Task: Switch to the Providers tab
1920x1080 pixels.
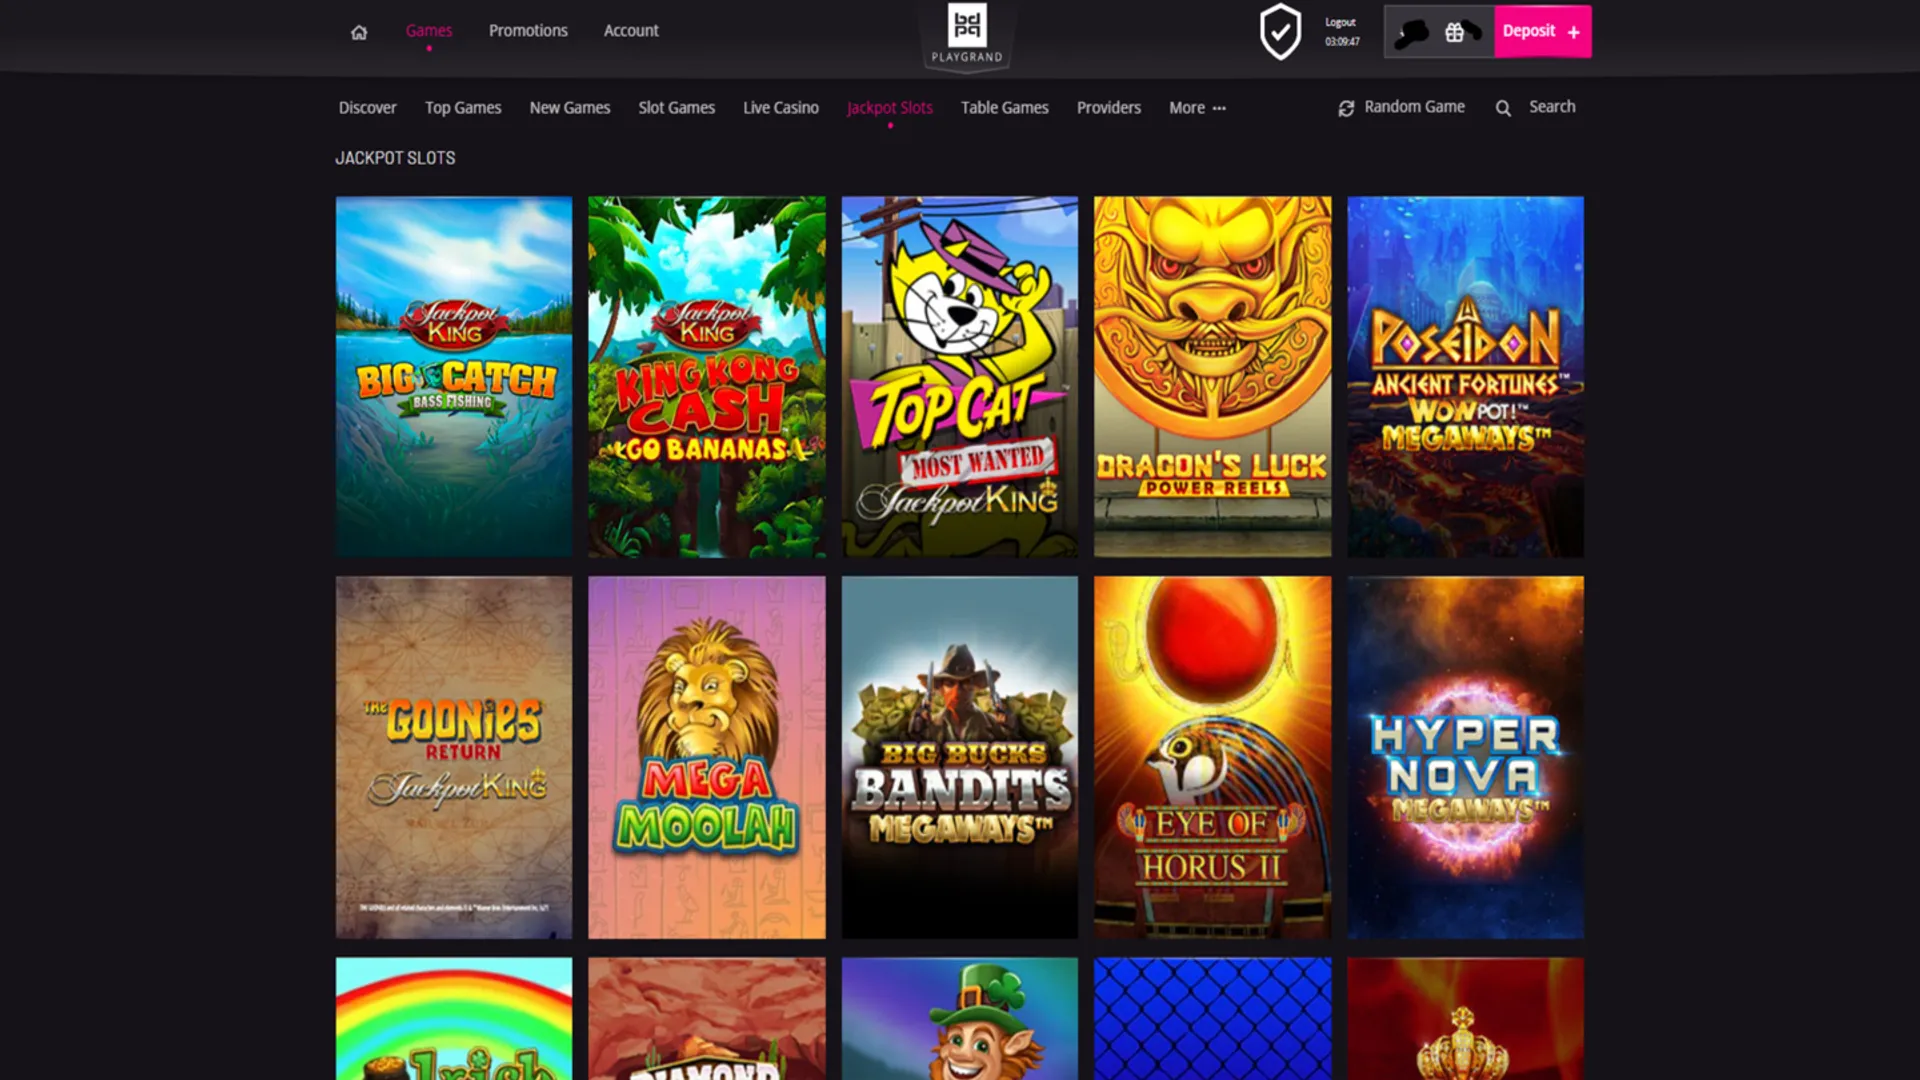Action: (1109, 108)
